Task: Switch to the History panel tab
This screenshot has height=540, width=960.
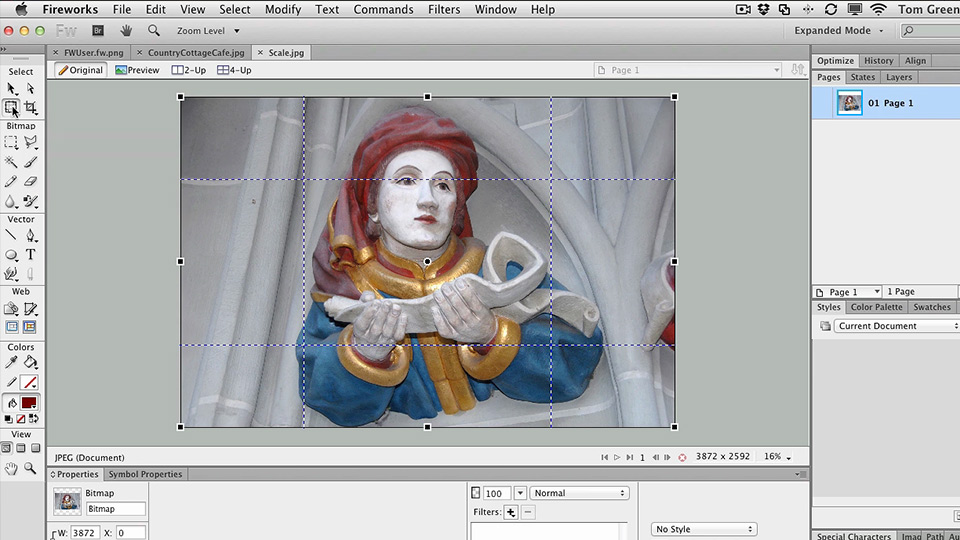Action: click(879, 61)
